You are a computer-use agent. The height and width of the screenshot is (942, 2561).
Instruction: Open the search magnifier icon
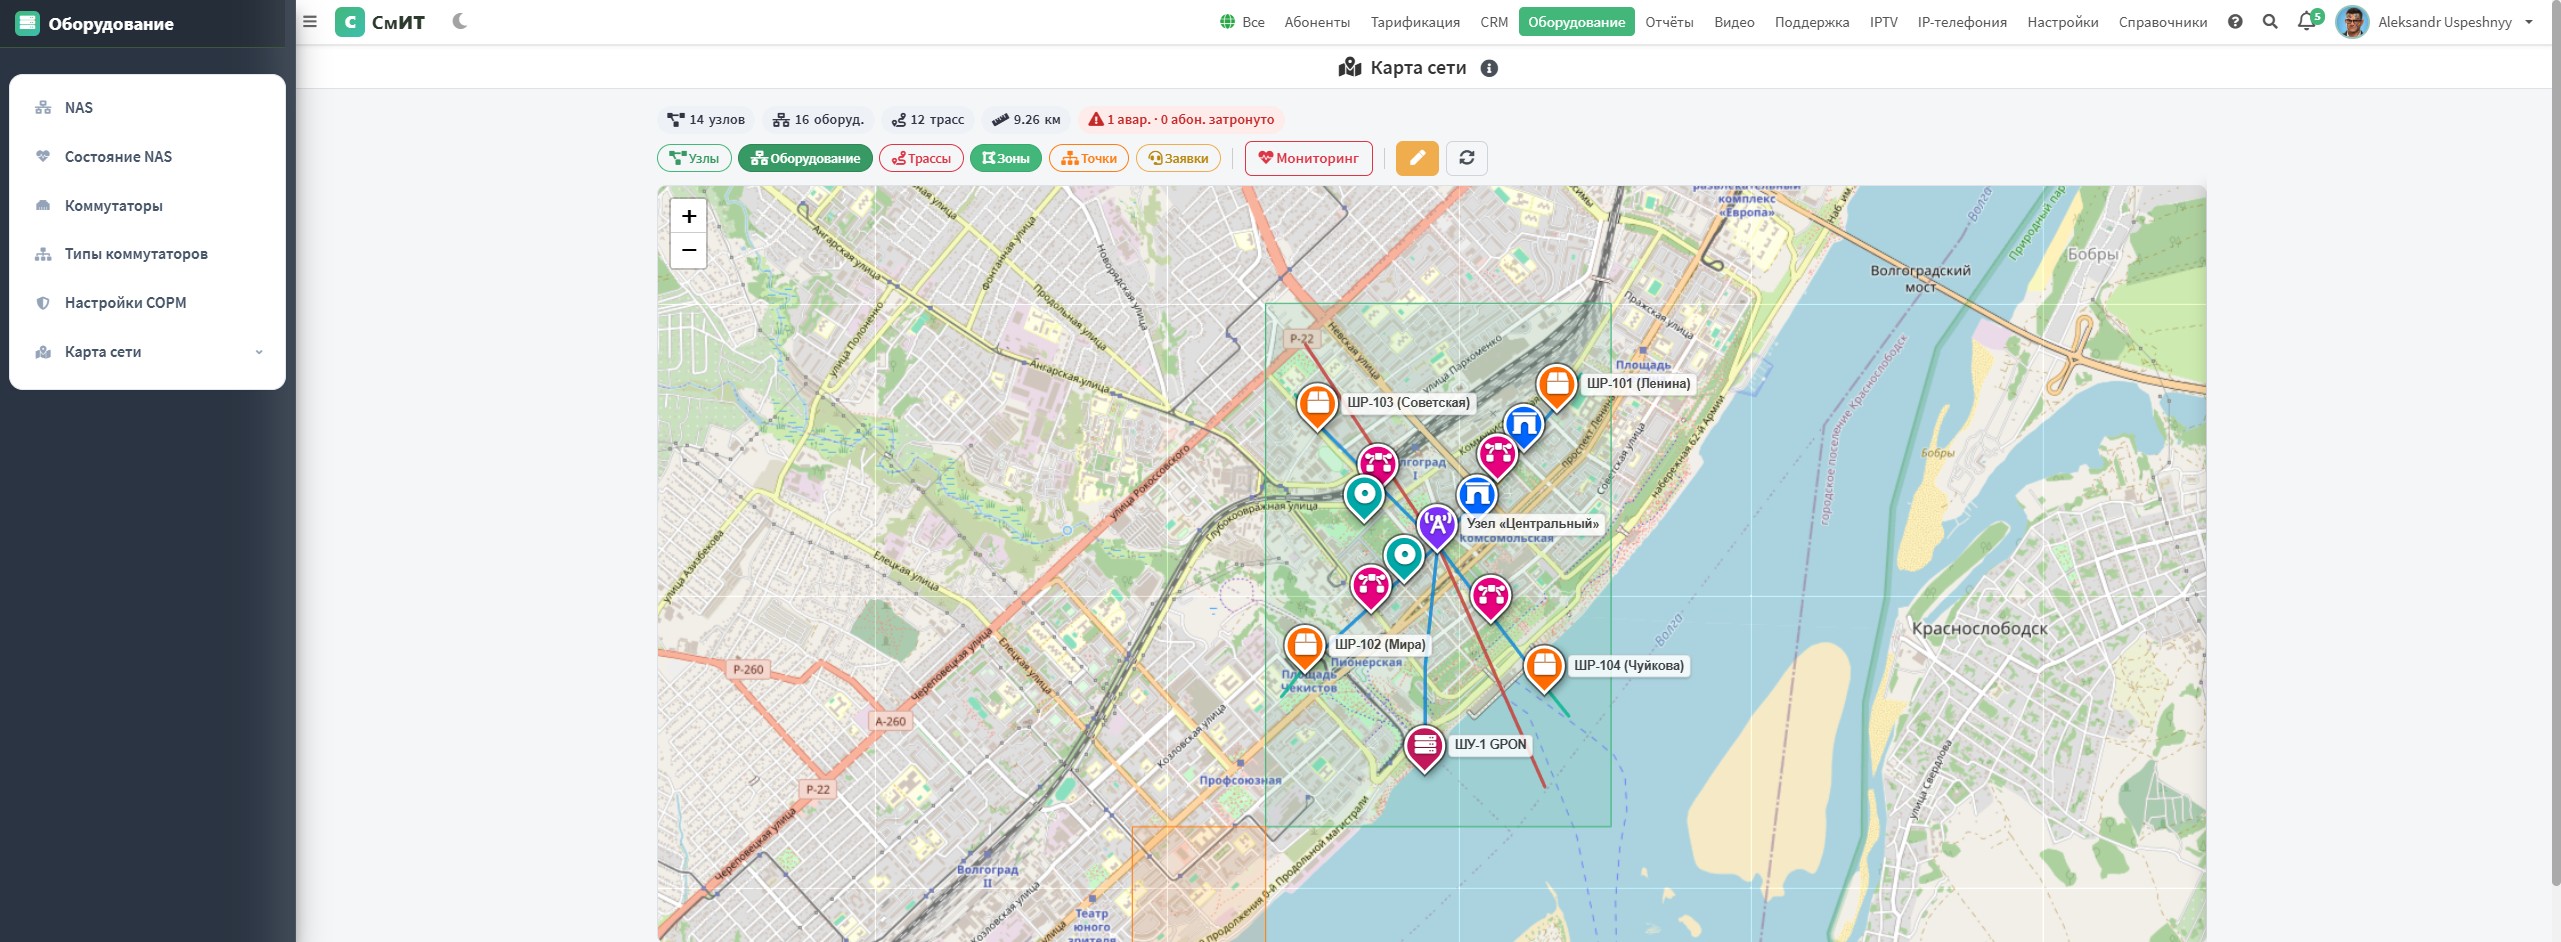pos(2270,22)
